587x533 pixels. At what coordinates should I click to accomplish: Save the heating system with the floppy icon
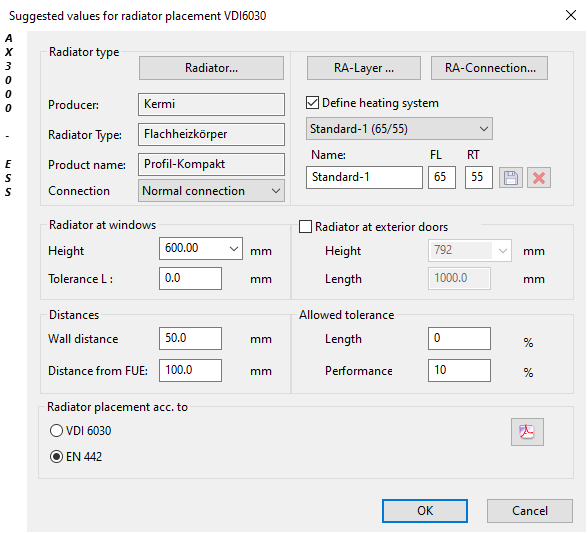pos(511,178)
